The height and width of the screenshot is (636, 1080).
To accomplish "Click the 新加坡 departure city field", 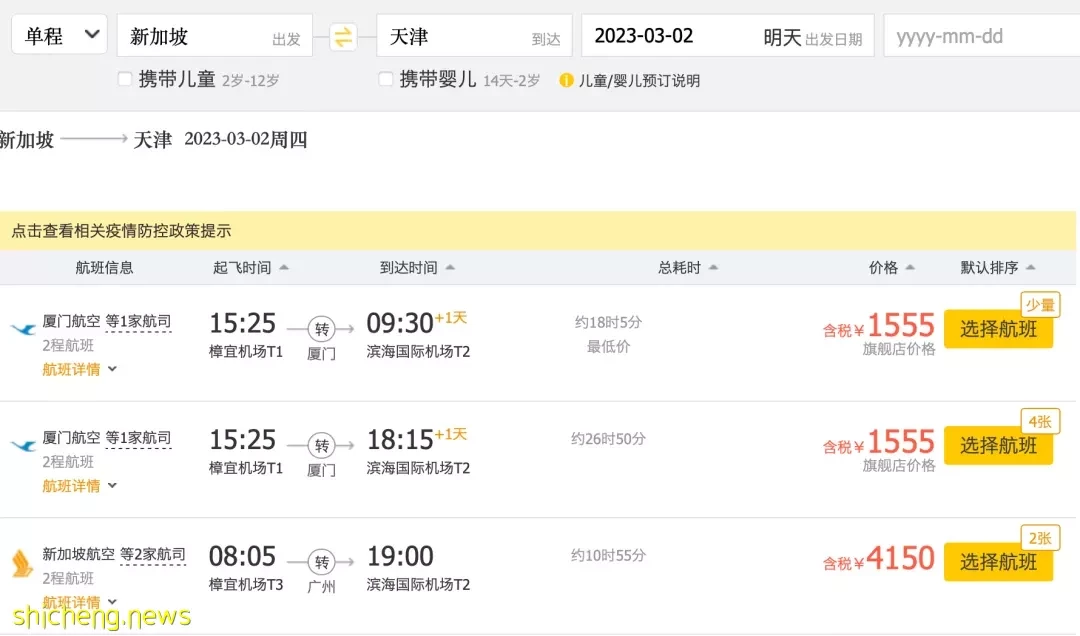I will pyautogui.click(x=215, y=35).
